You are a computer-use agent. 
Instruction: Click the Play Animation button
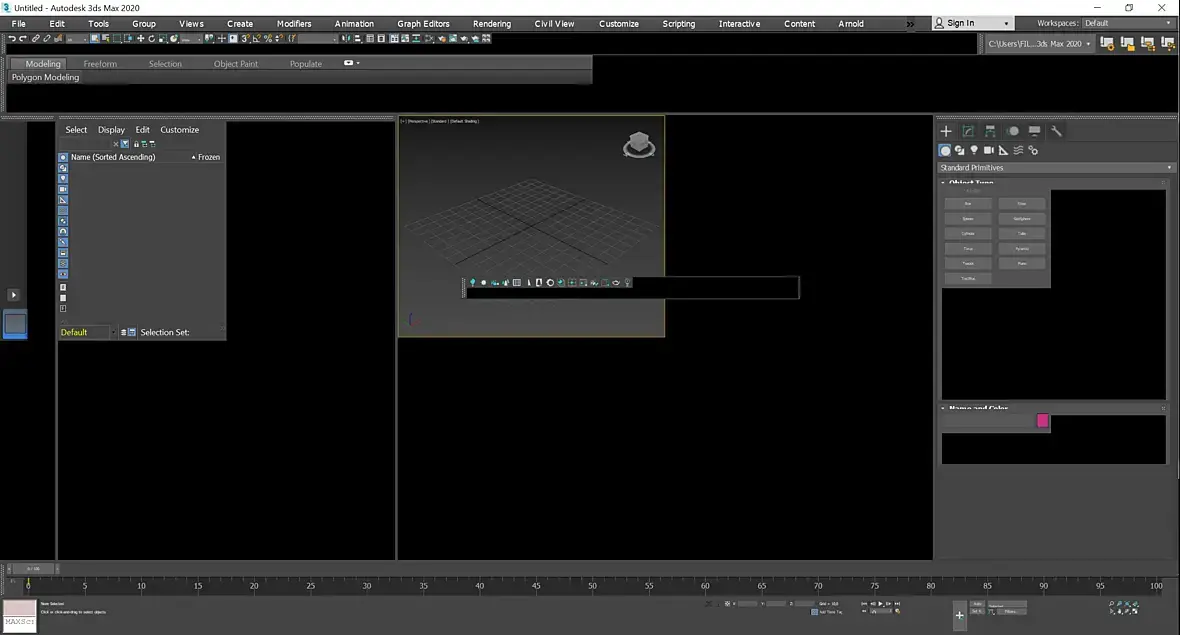click(x=880, y=603)
